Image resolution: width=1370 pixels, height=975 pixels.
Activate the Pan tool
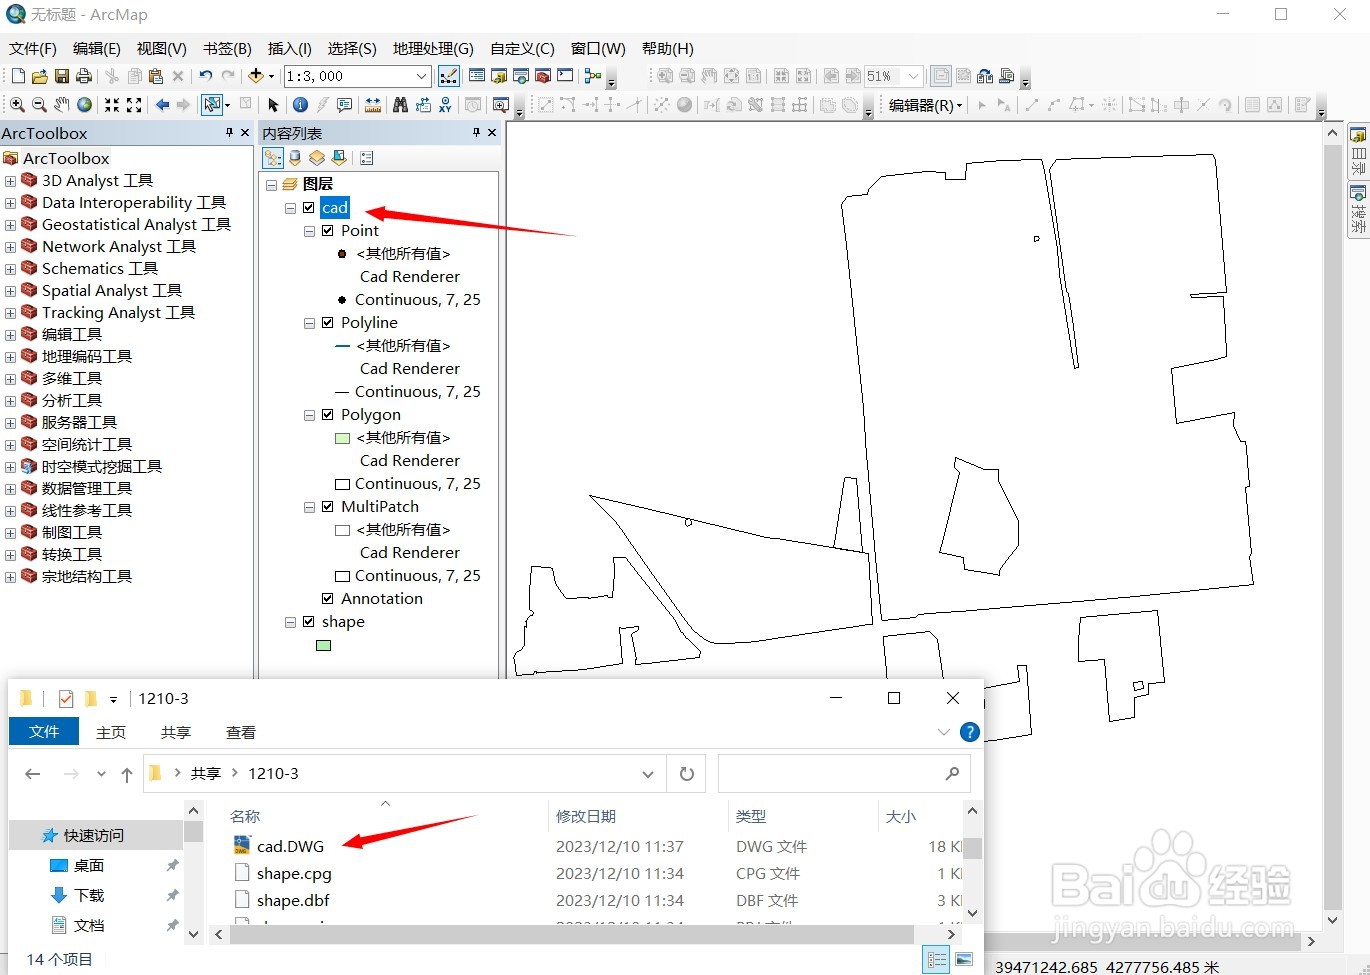(61, 104)
